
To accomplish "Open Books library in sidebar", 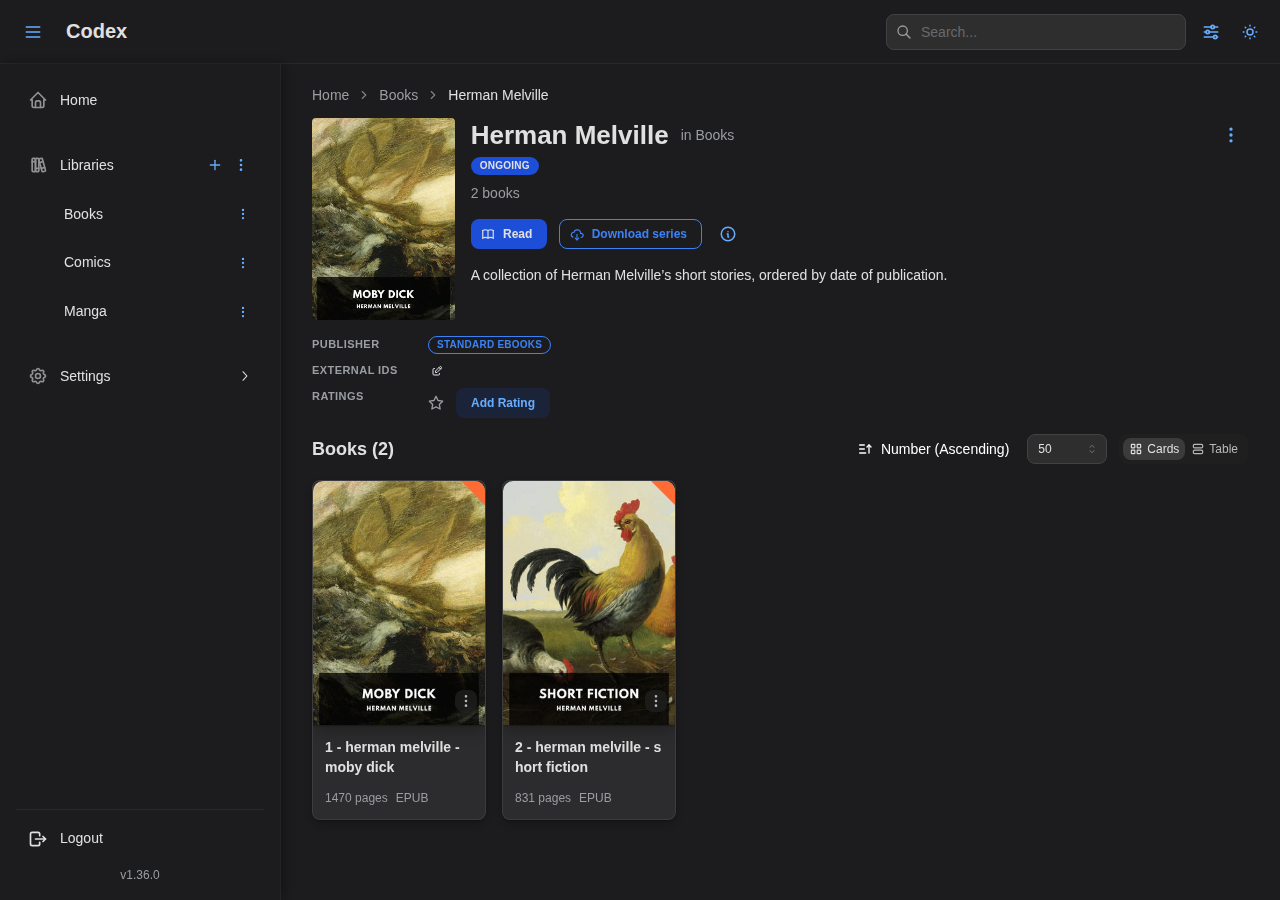I will [x=83, y=214].
